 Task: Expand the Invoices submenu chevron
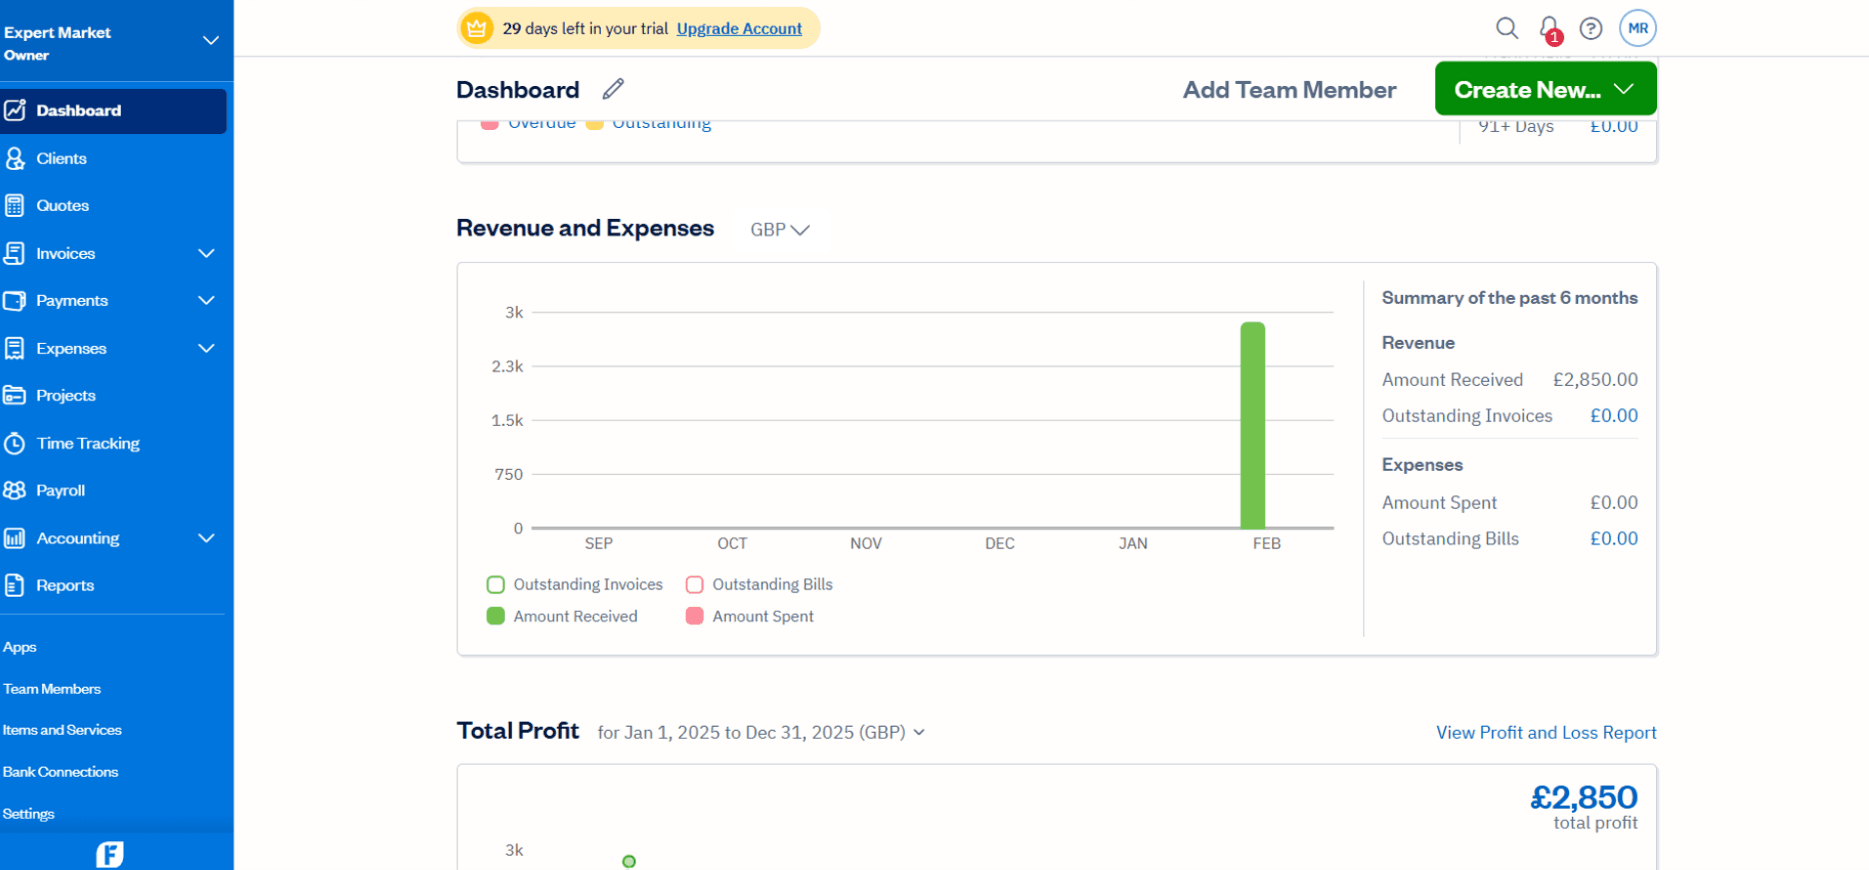pos(206,253)
